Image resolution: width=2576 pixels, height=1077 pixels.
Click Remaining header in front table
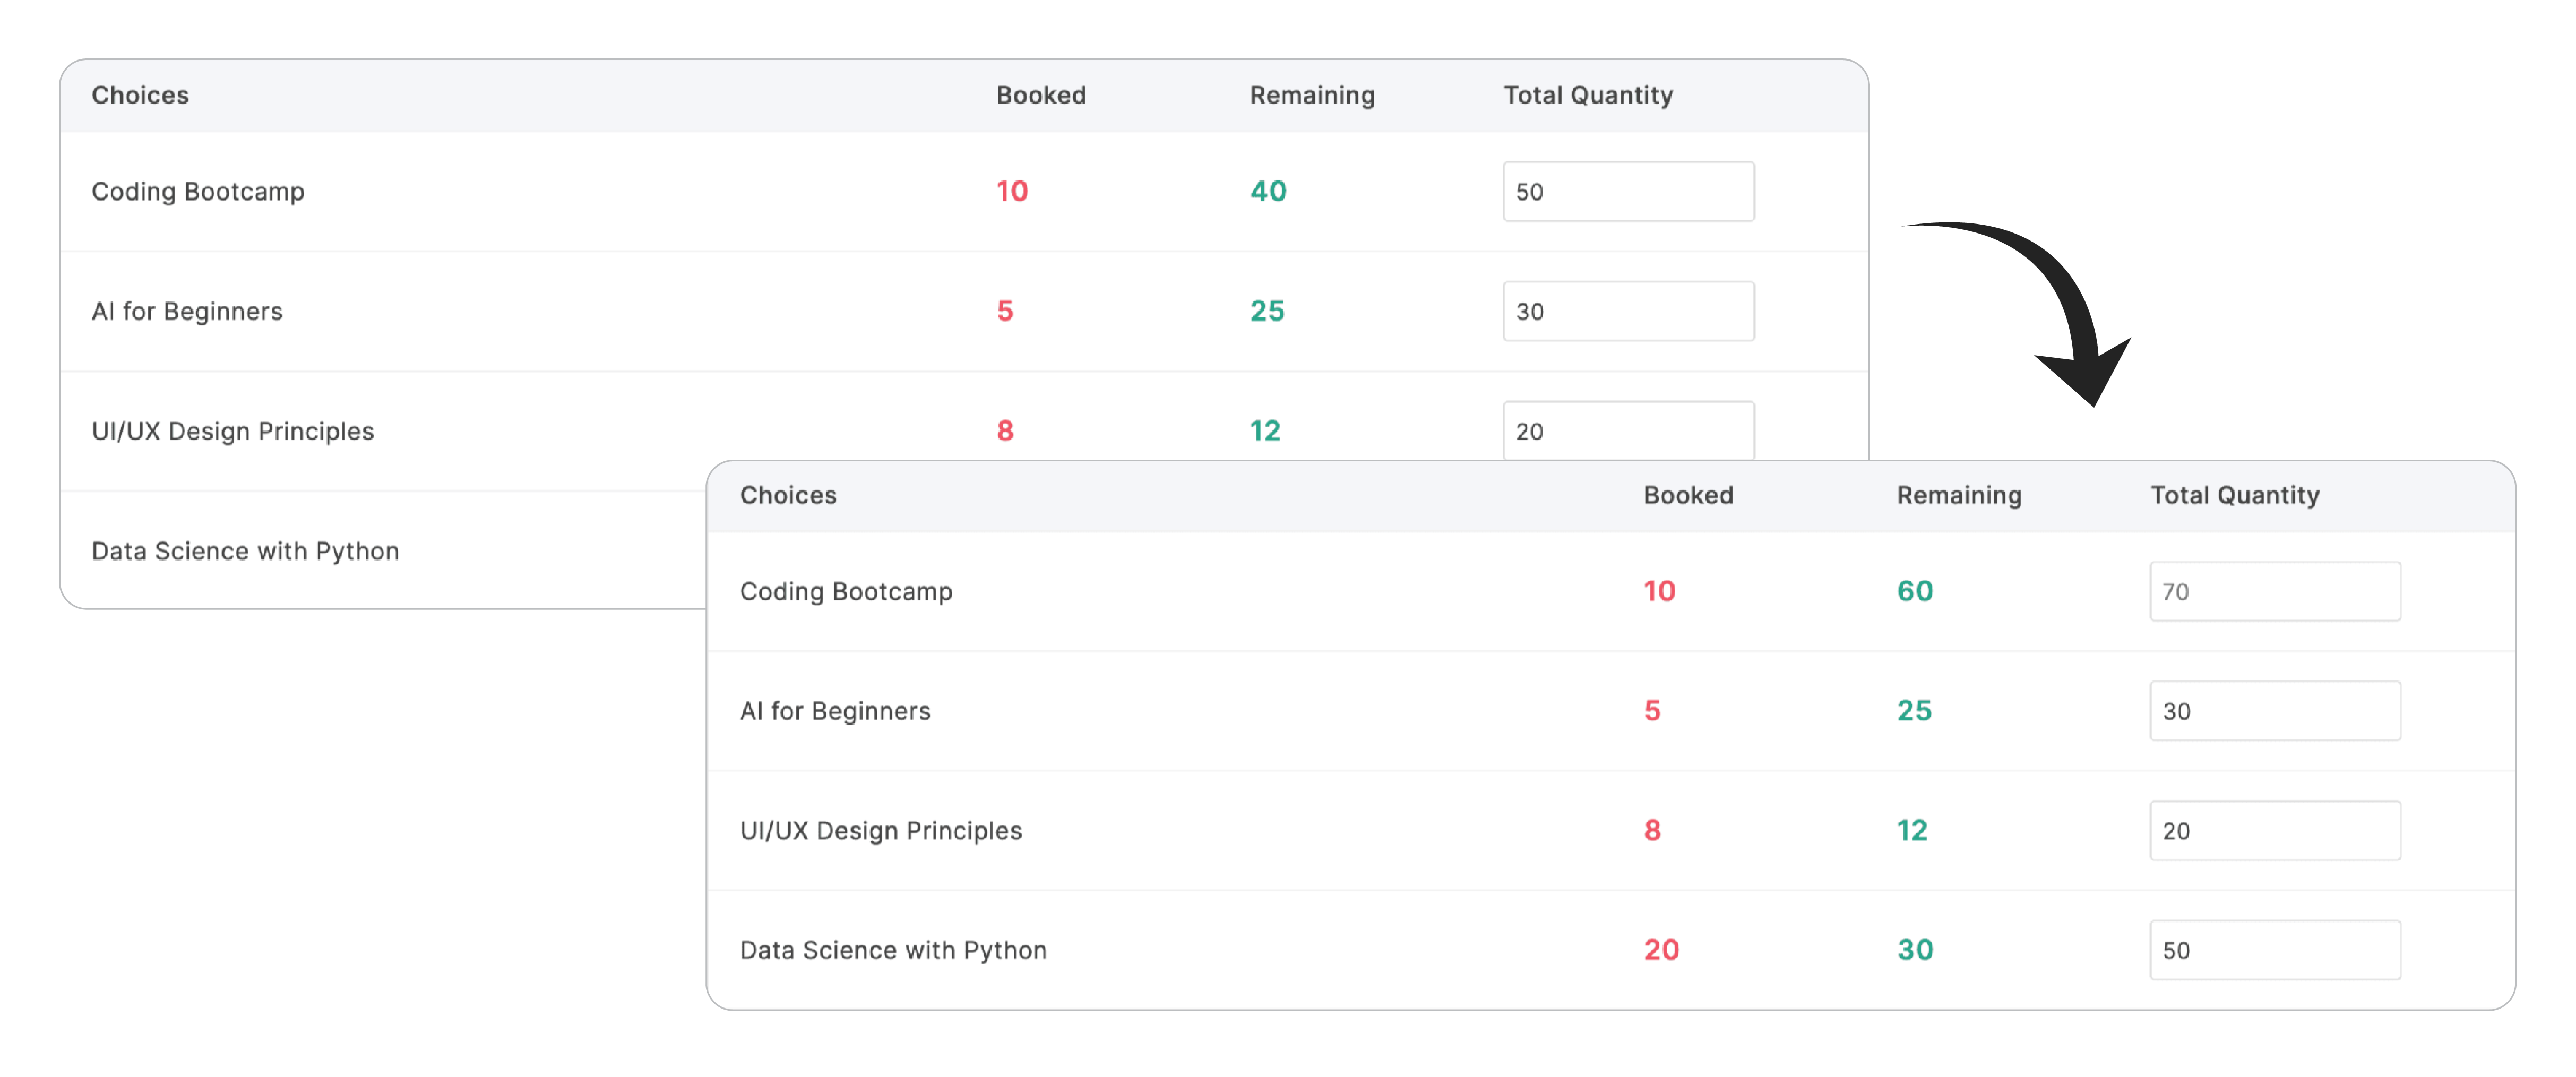pyautogui.click(x=1958, y=495)
